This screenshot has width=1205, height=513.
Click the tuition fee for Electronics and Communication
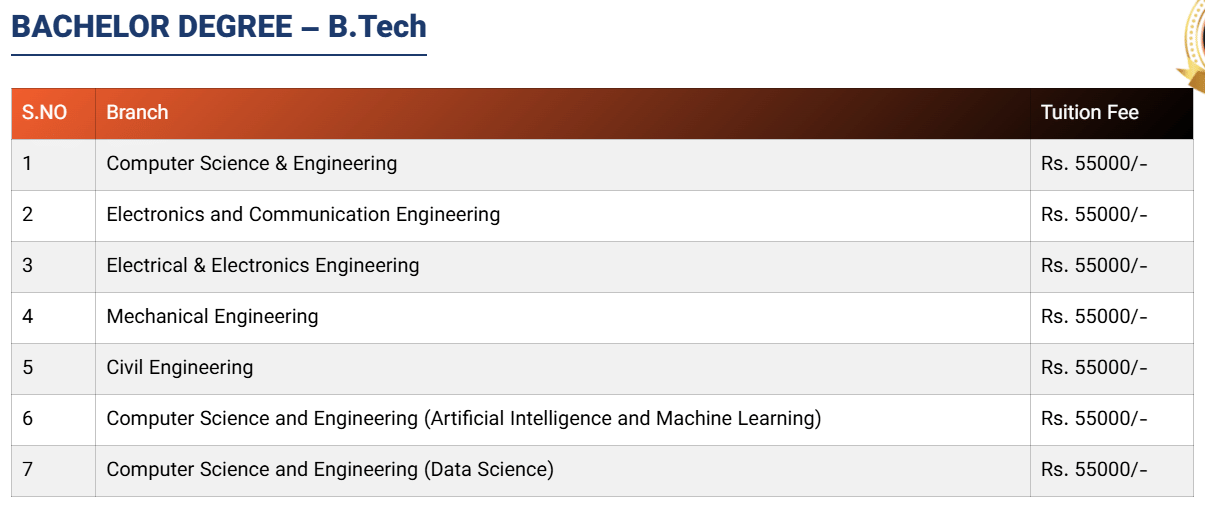(x=1094, y=215)
